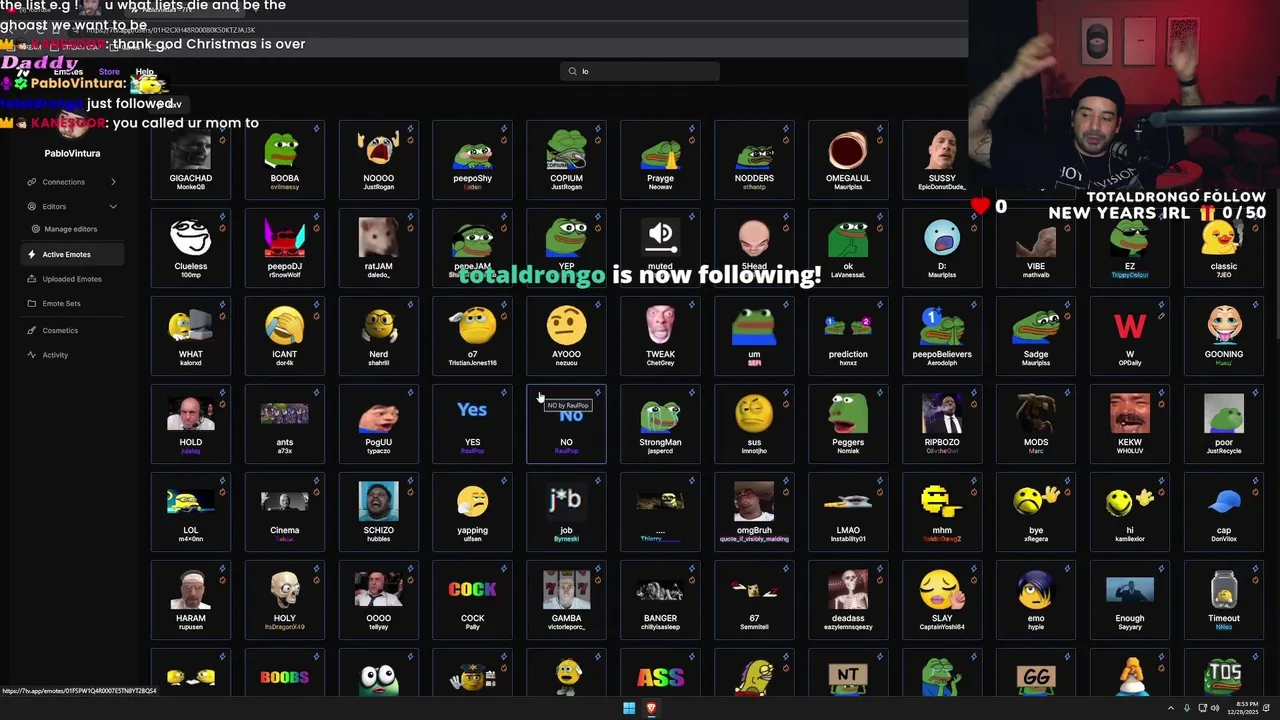Open the SLAY emote card
This screenshot has height=720, width=1280.
(x=943, y=598)
